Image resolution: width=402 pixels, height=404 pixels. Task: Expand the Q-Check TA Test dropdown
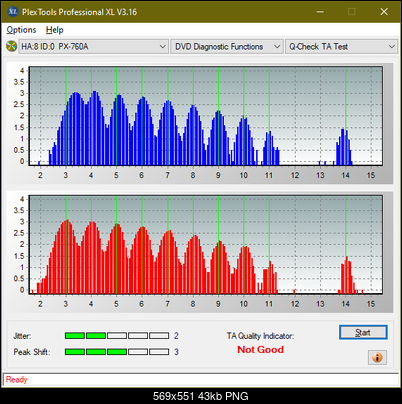click(x=341, y=47)
